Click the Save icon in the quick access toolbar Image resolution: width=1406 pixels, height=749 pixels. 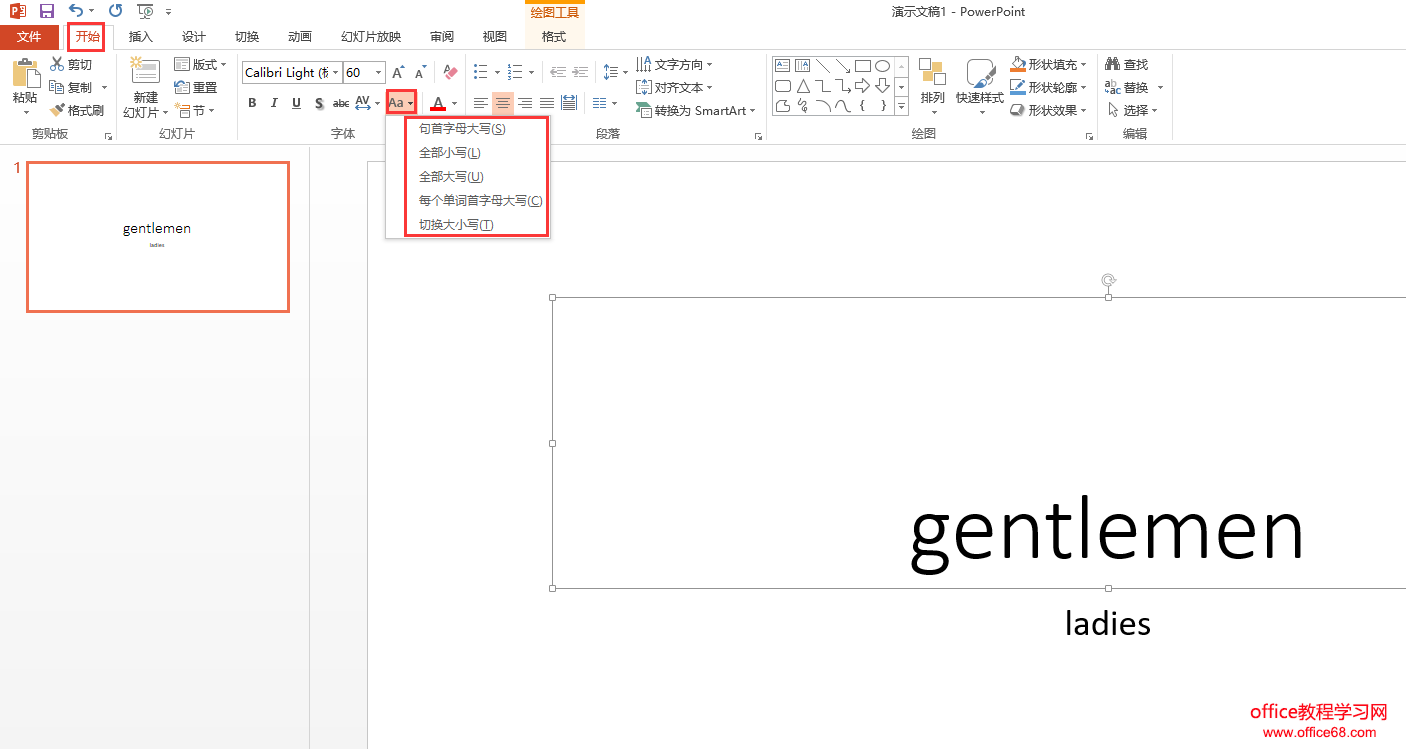46,11
